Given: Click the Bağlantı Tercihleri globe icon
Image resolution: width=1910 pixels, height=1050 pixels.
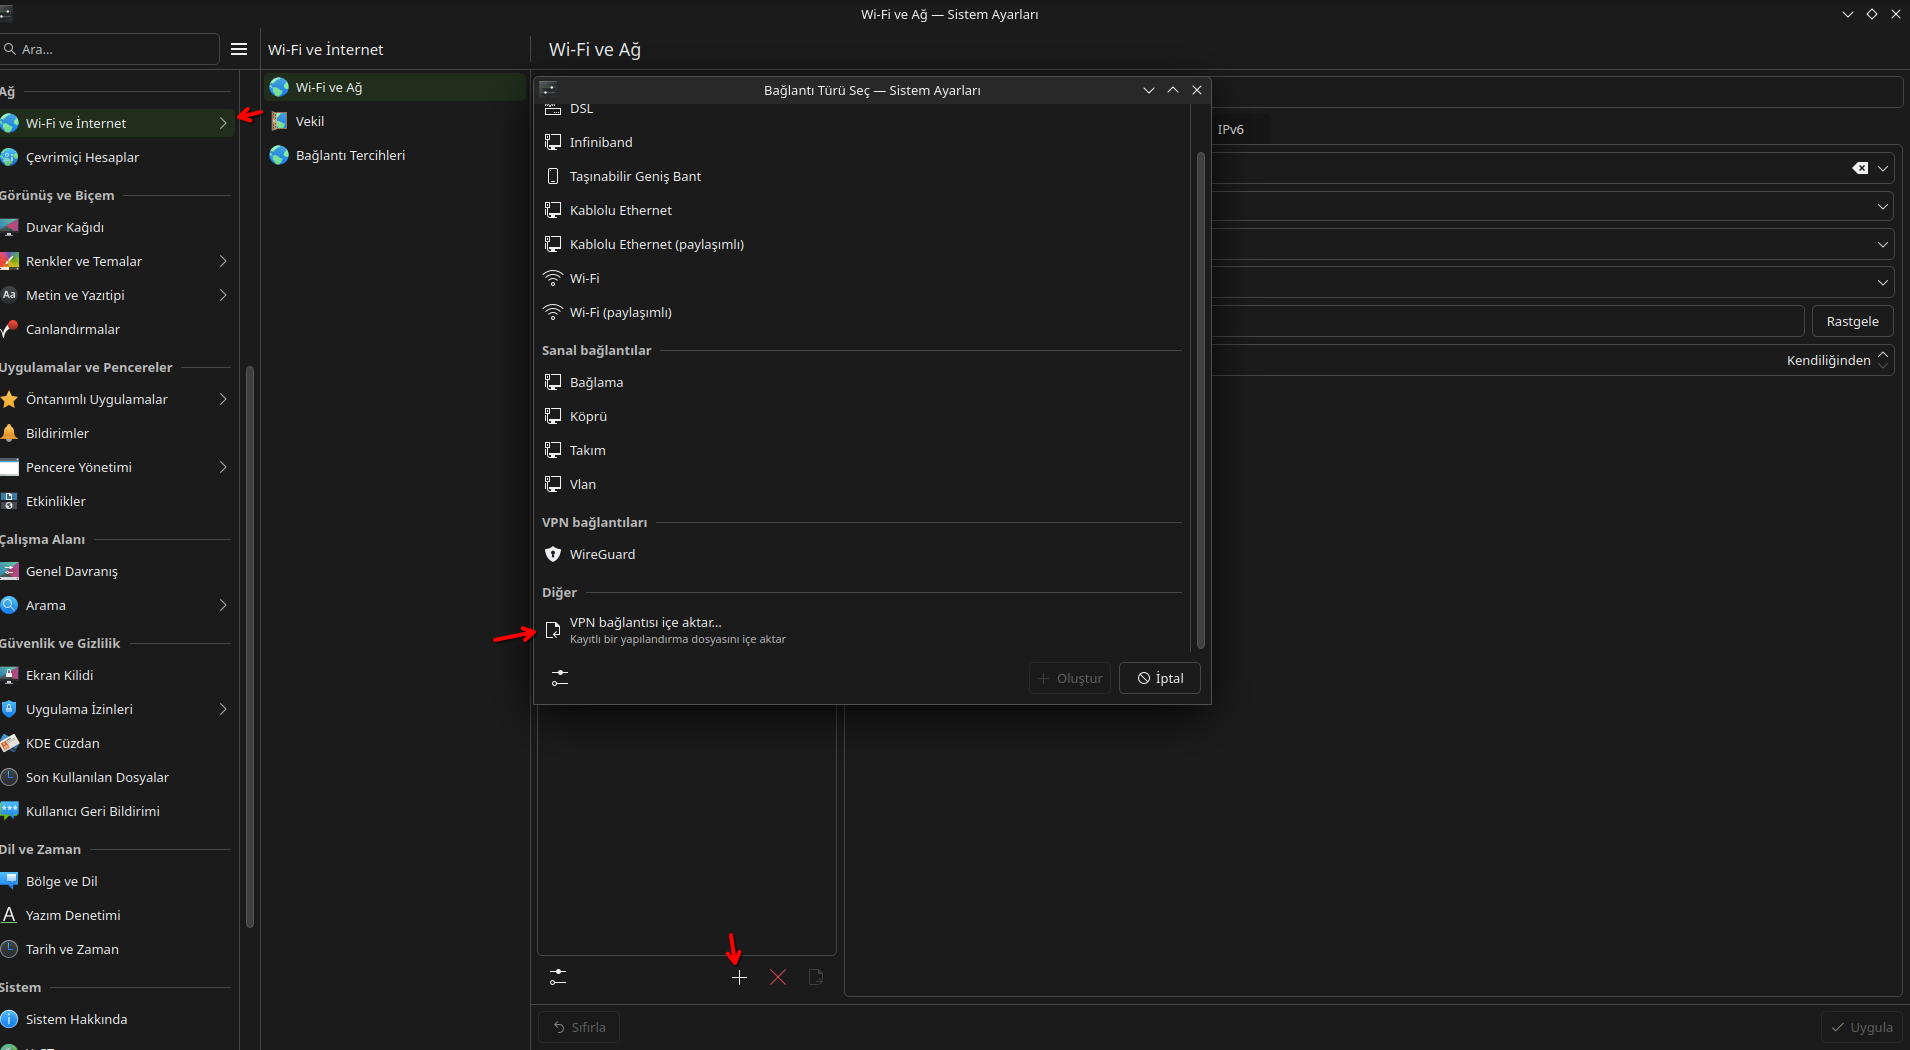Looking at the screenshot, I should 279,155.
